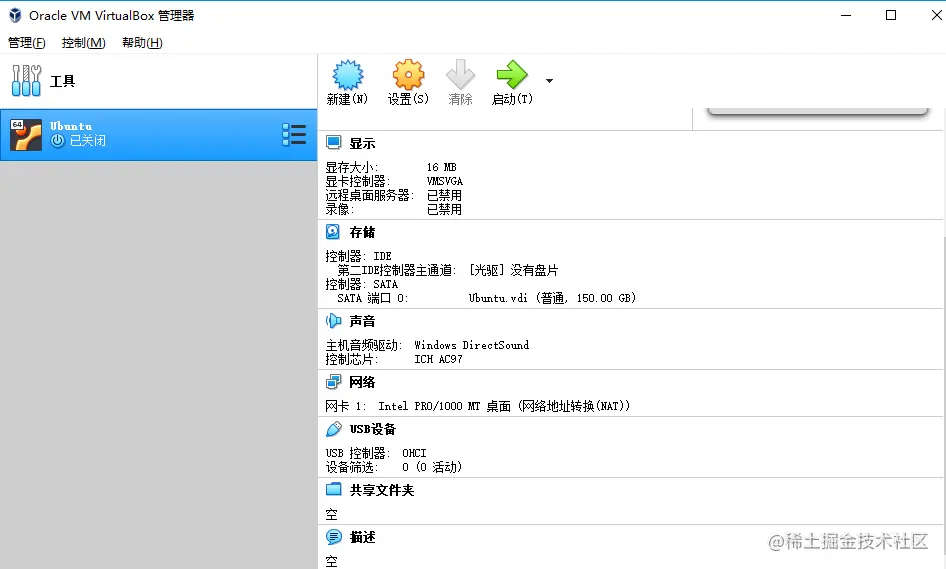Click the VMSVGA graphics controller value

point(445,181)
